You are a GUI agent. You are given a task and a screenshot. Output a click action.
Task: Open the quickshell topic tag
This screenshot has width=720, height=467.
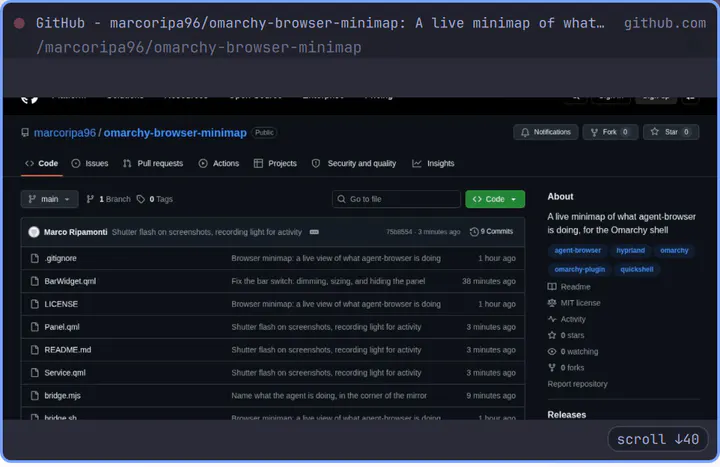click(x=636, y=270)
